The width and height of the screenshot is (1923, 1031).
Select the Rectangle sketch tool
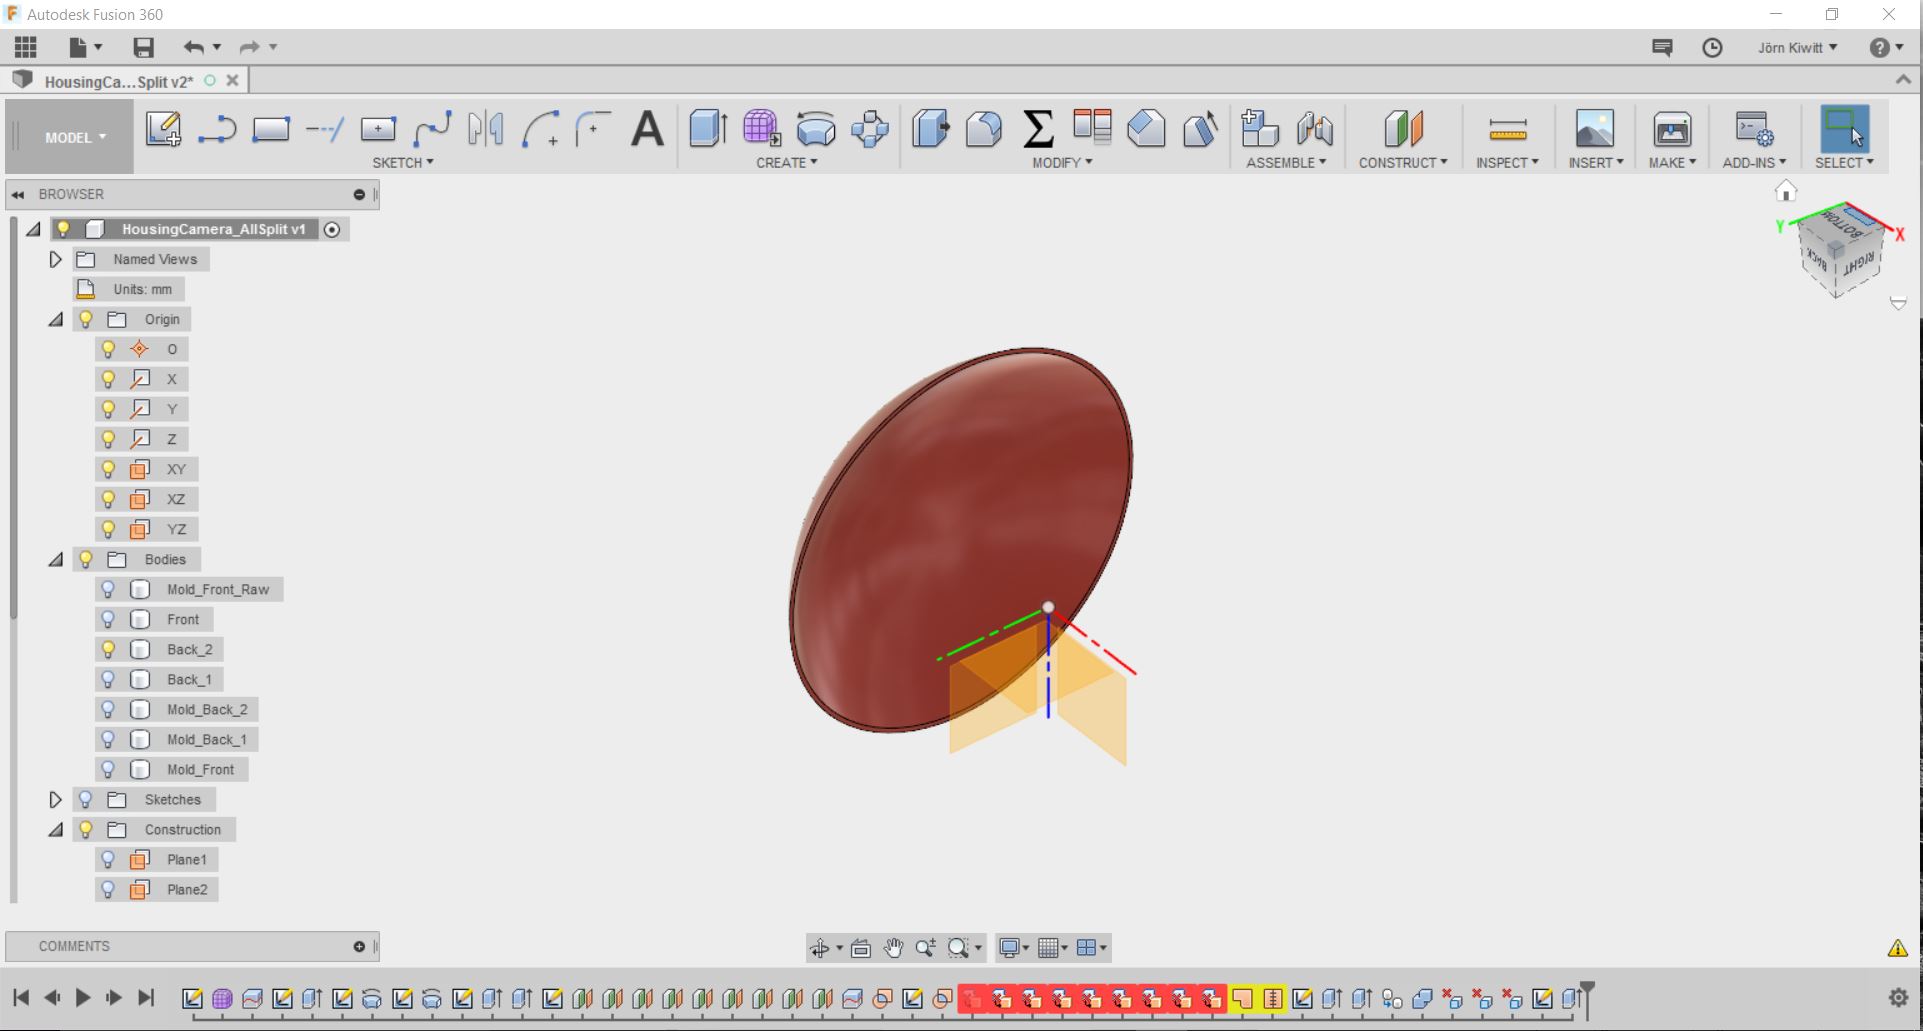(271, 130)
